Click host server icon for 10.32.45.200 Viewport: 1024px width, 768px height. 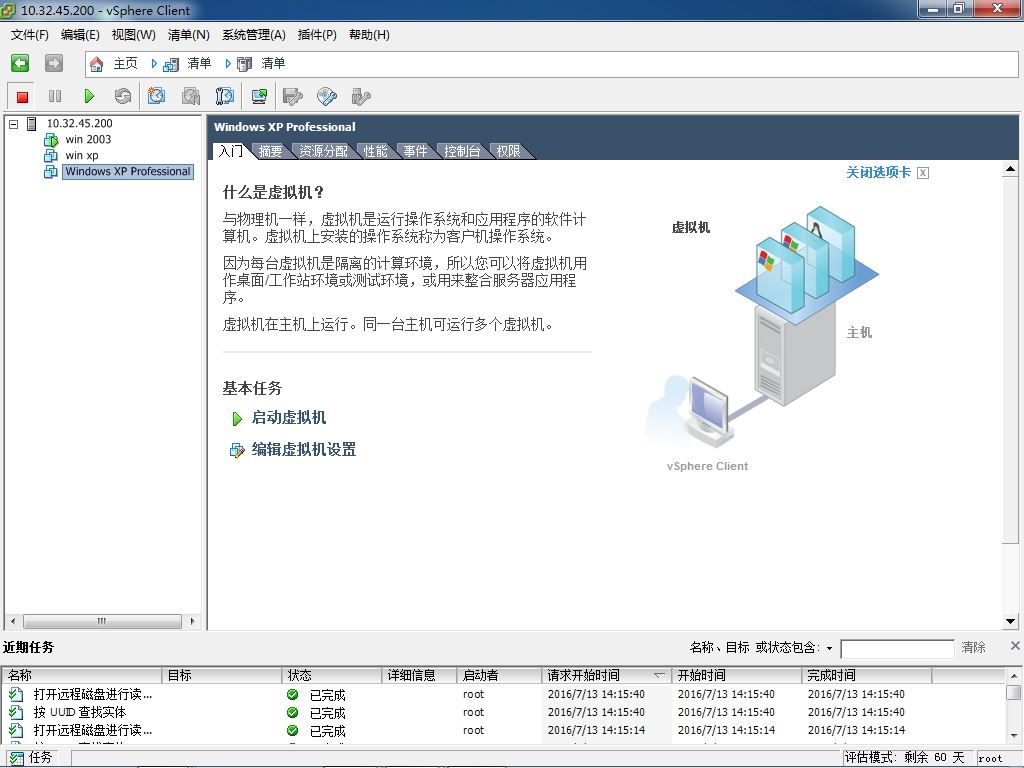click(x=31, y=123)
